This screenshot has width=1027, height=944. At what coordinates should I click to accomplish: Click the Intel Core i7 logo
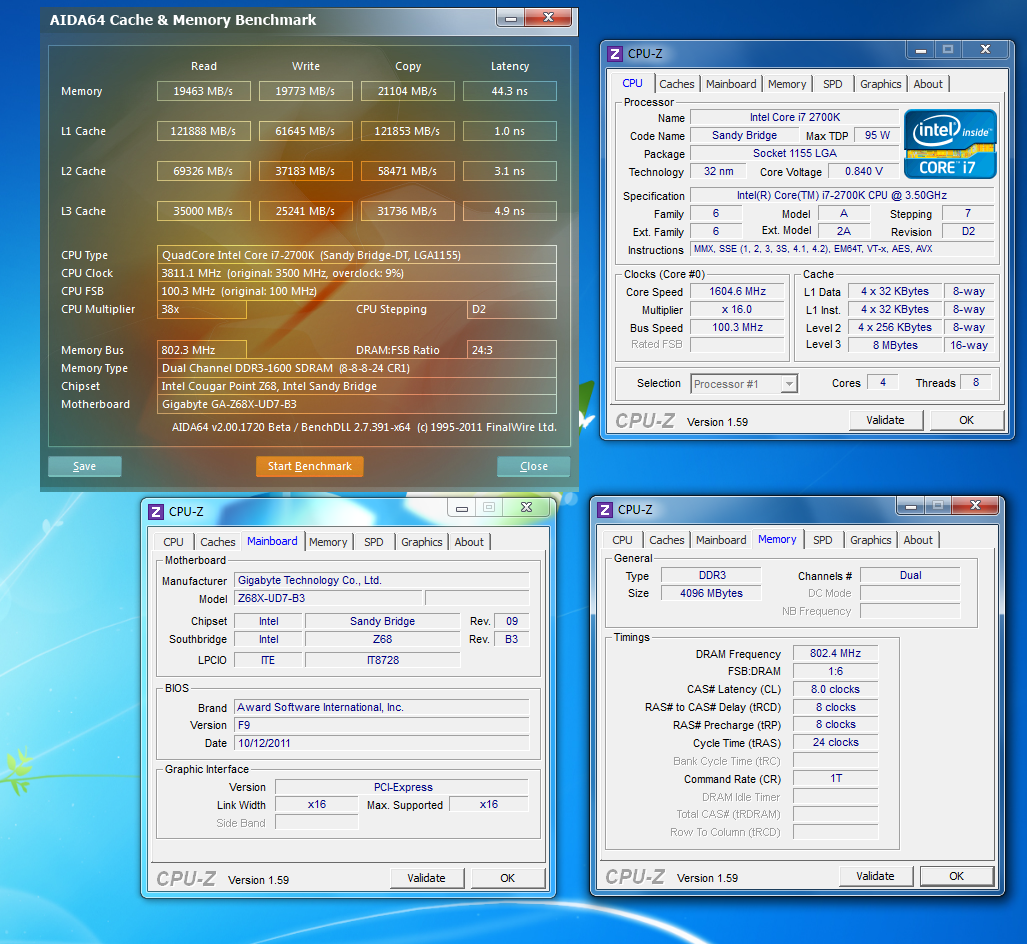pos(950,144)
